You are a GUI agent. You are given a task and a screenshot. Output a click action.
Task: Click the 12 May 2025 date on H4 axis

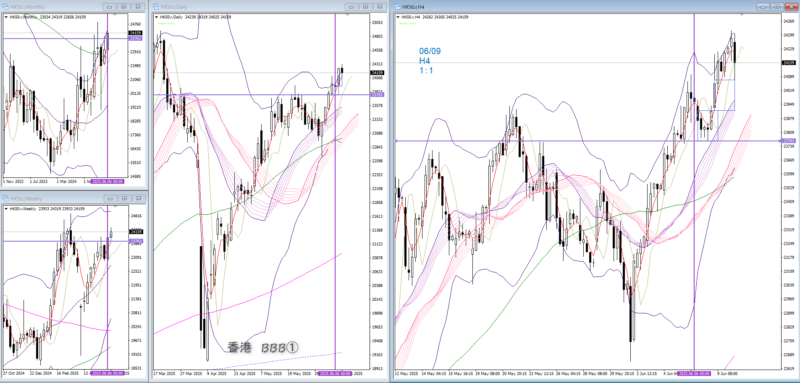click(405, 373)
